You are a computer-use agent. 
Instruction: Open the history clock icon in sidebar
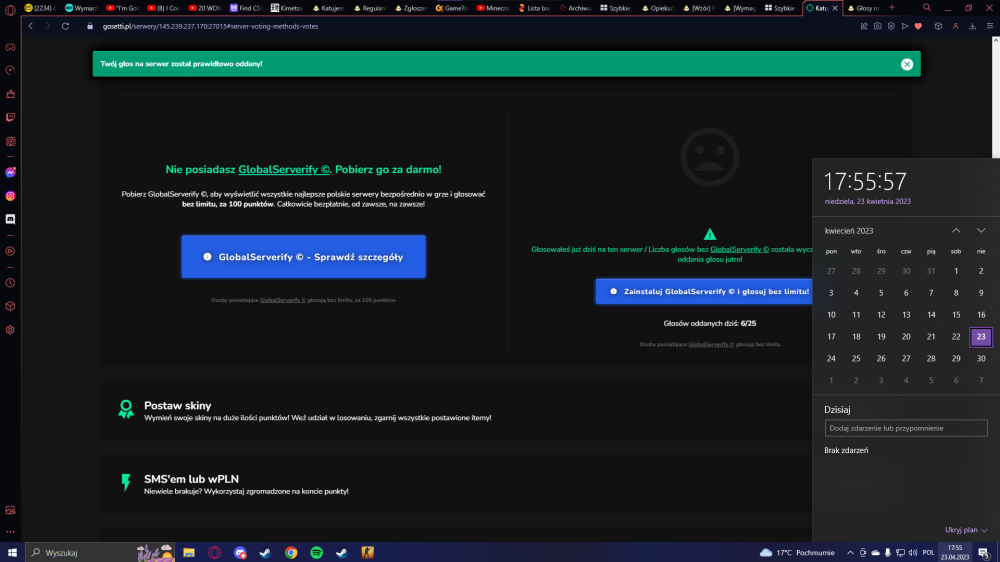click(x=10, y=283)
